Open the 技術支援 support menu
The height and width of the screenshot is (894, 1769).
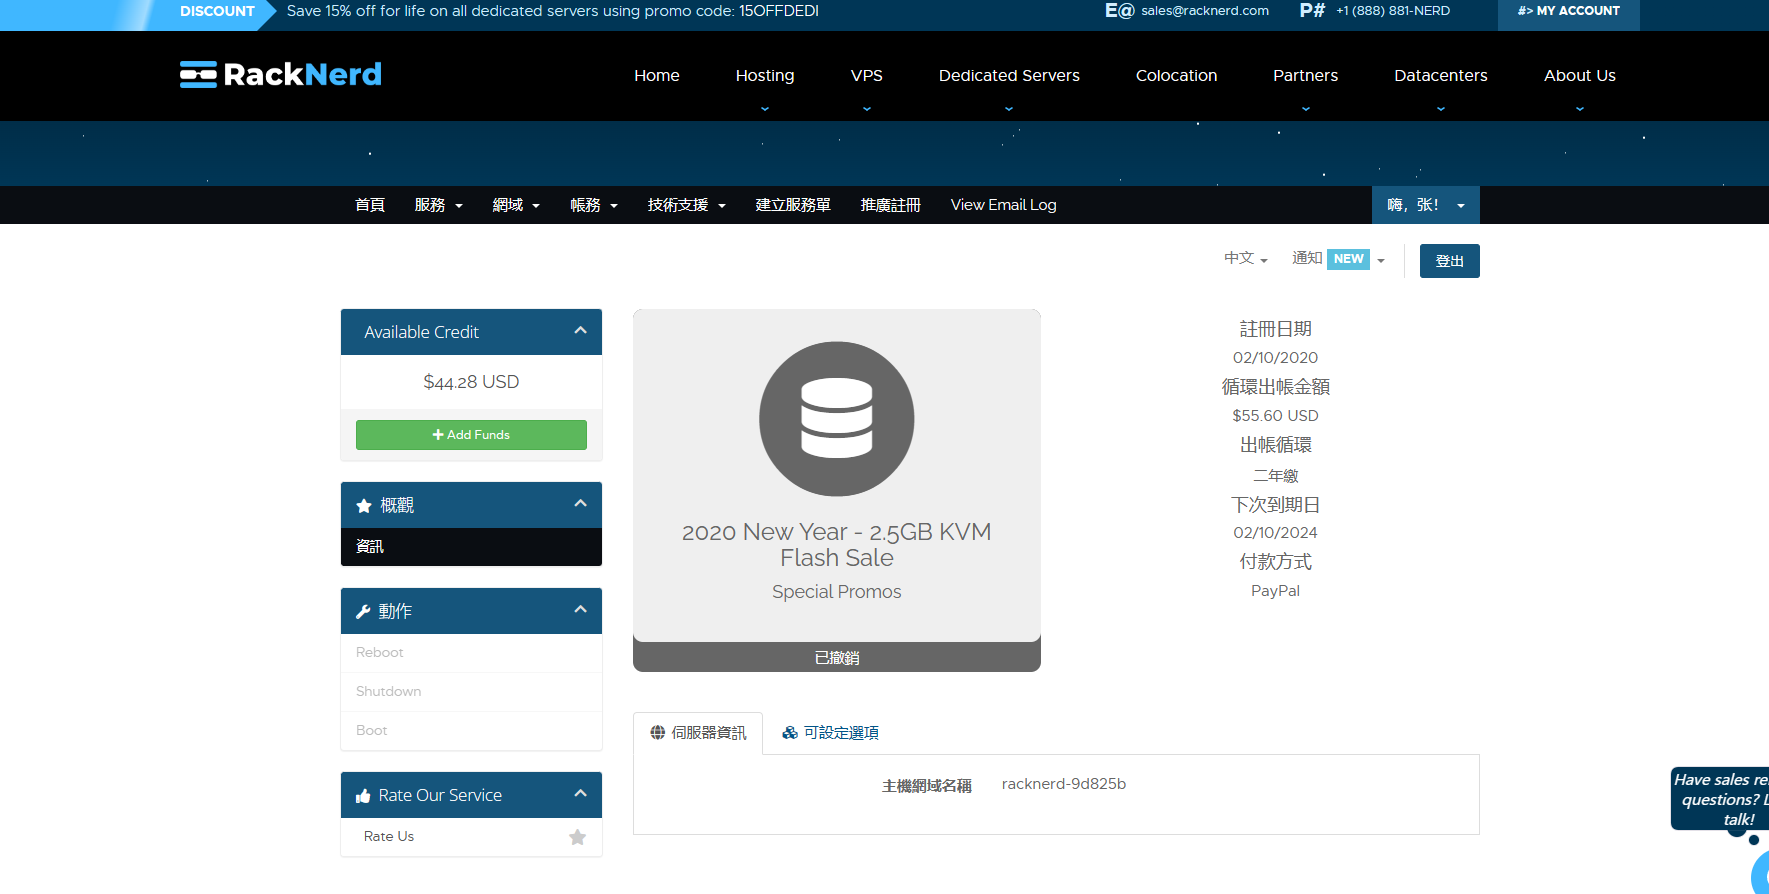686,205
